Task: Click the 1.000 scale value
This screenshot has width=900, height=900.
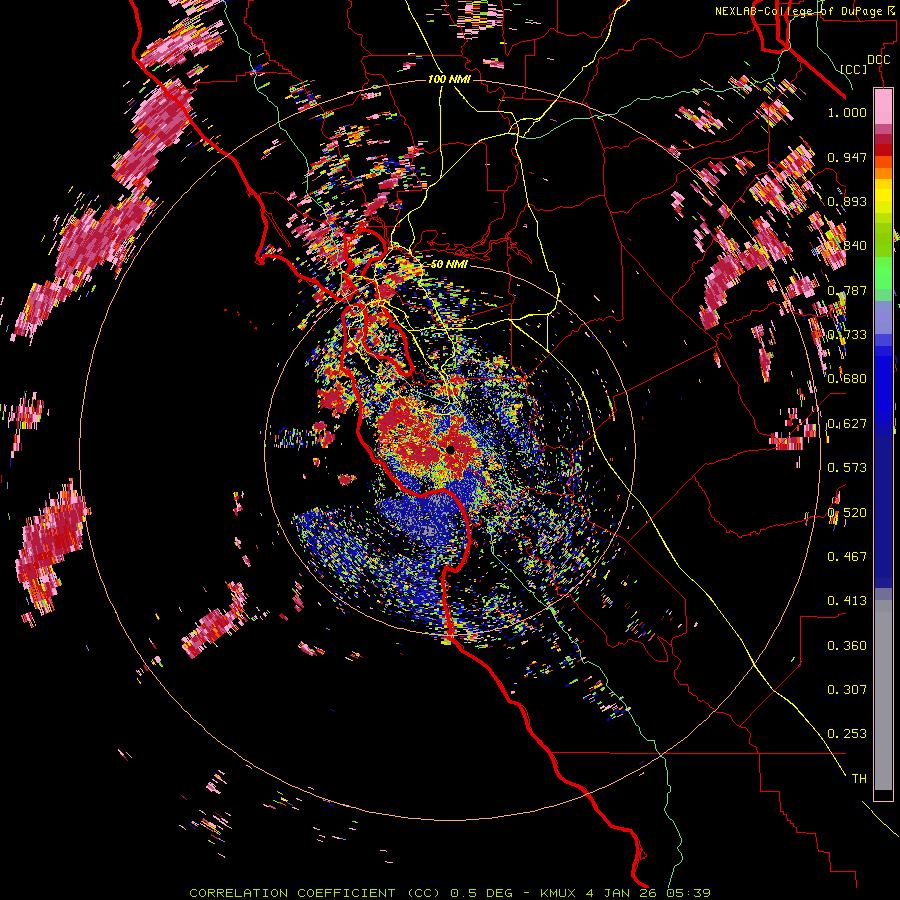Action: click(x=847, y=112)
